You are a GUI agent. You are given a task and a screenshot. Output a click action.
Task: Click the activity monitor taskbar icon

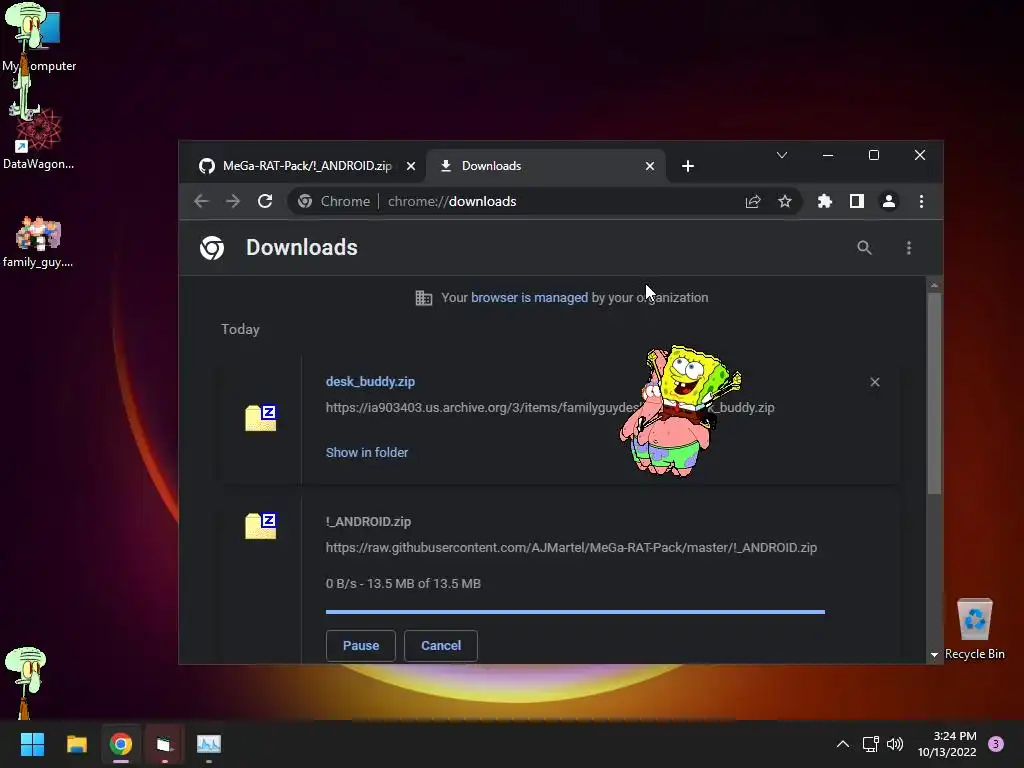[209, 744]
